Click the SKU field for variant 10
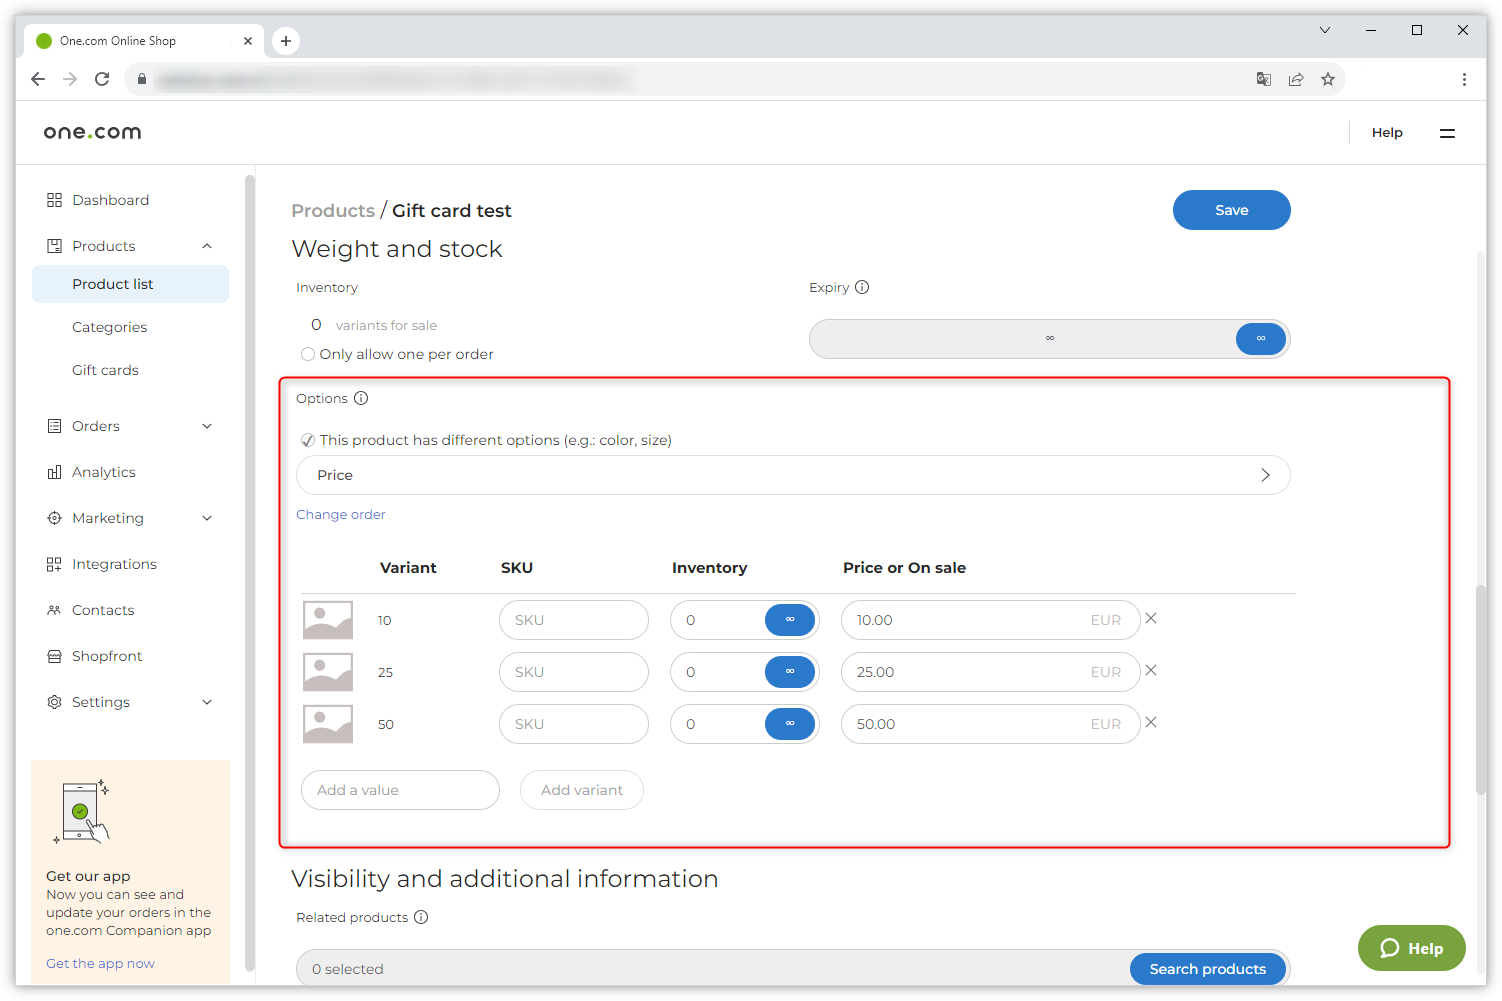1502x1001 pixels. tap(573, 620)
